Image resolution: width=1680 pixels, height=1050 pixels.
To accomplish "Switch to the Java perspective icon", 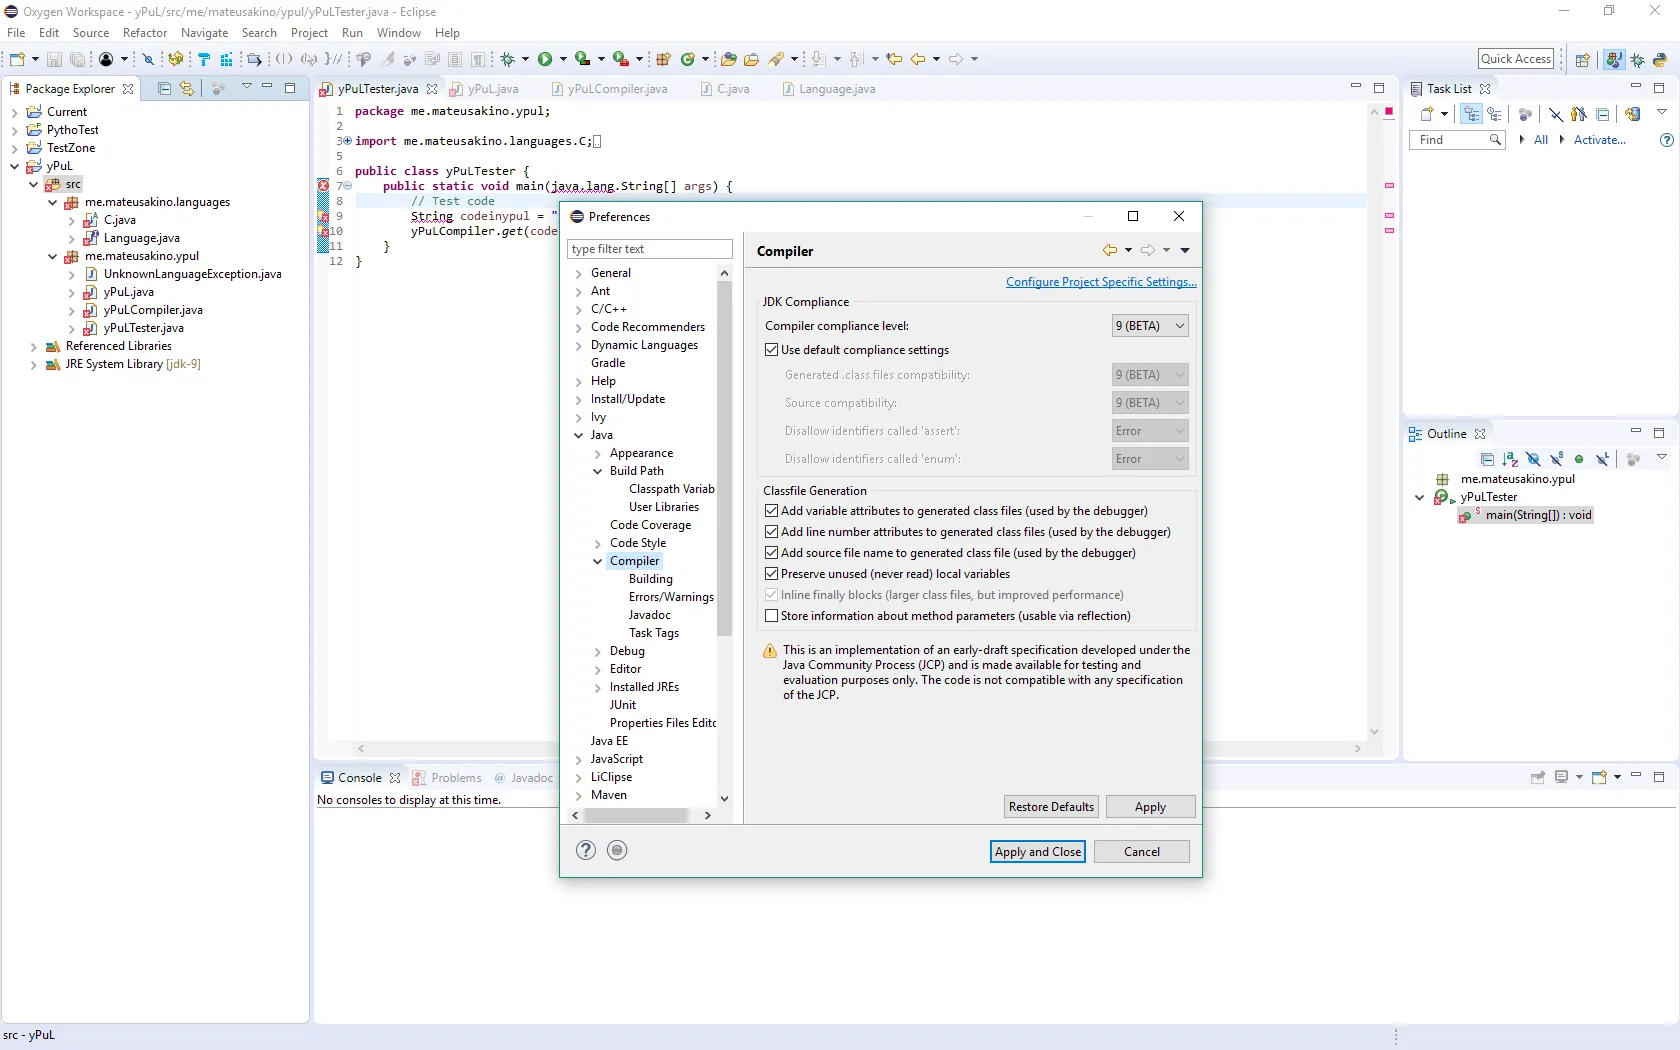I will (x=1613, y=60).
